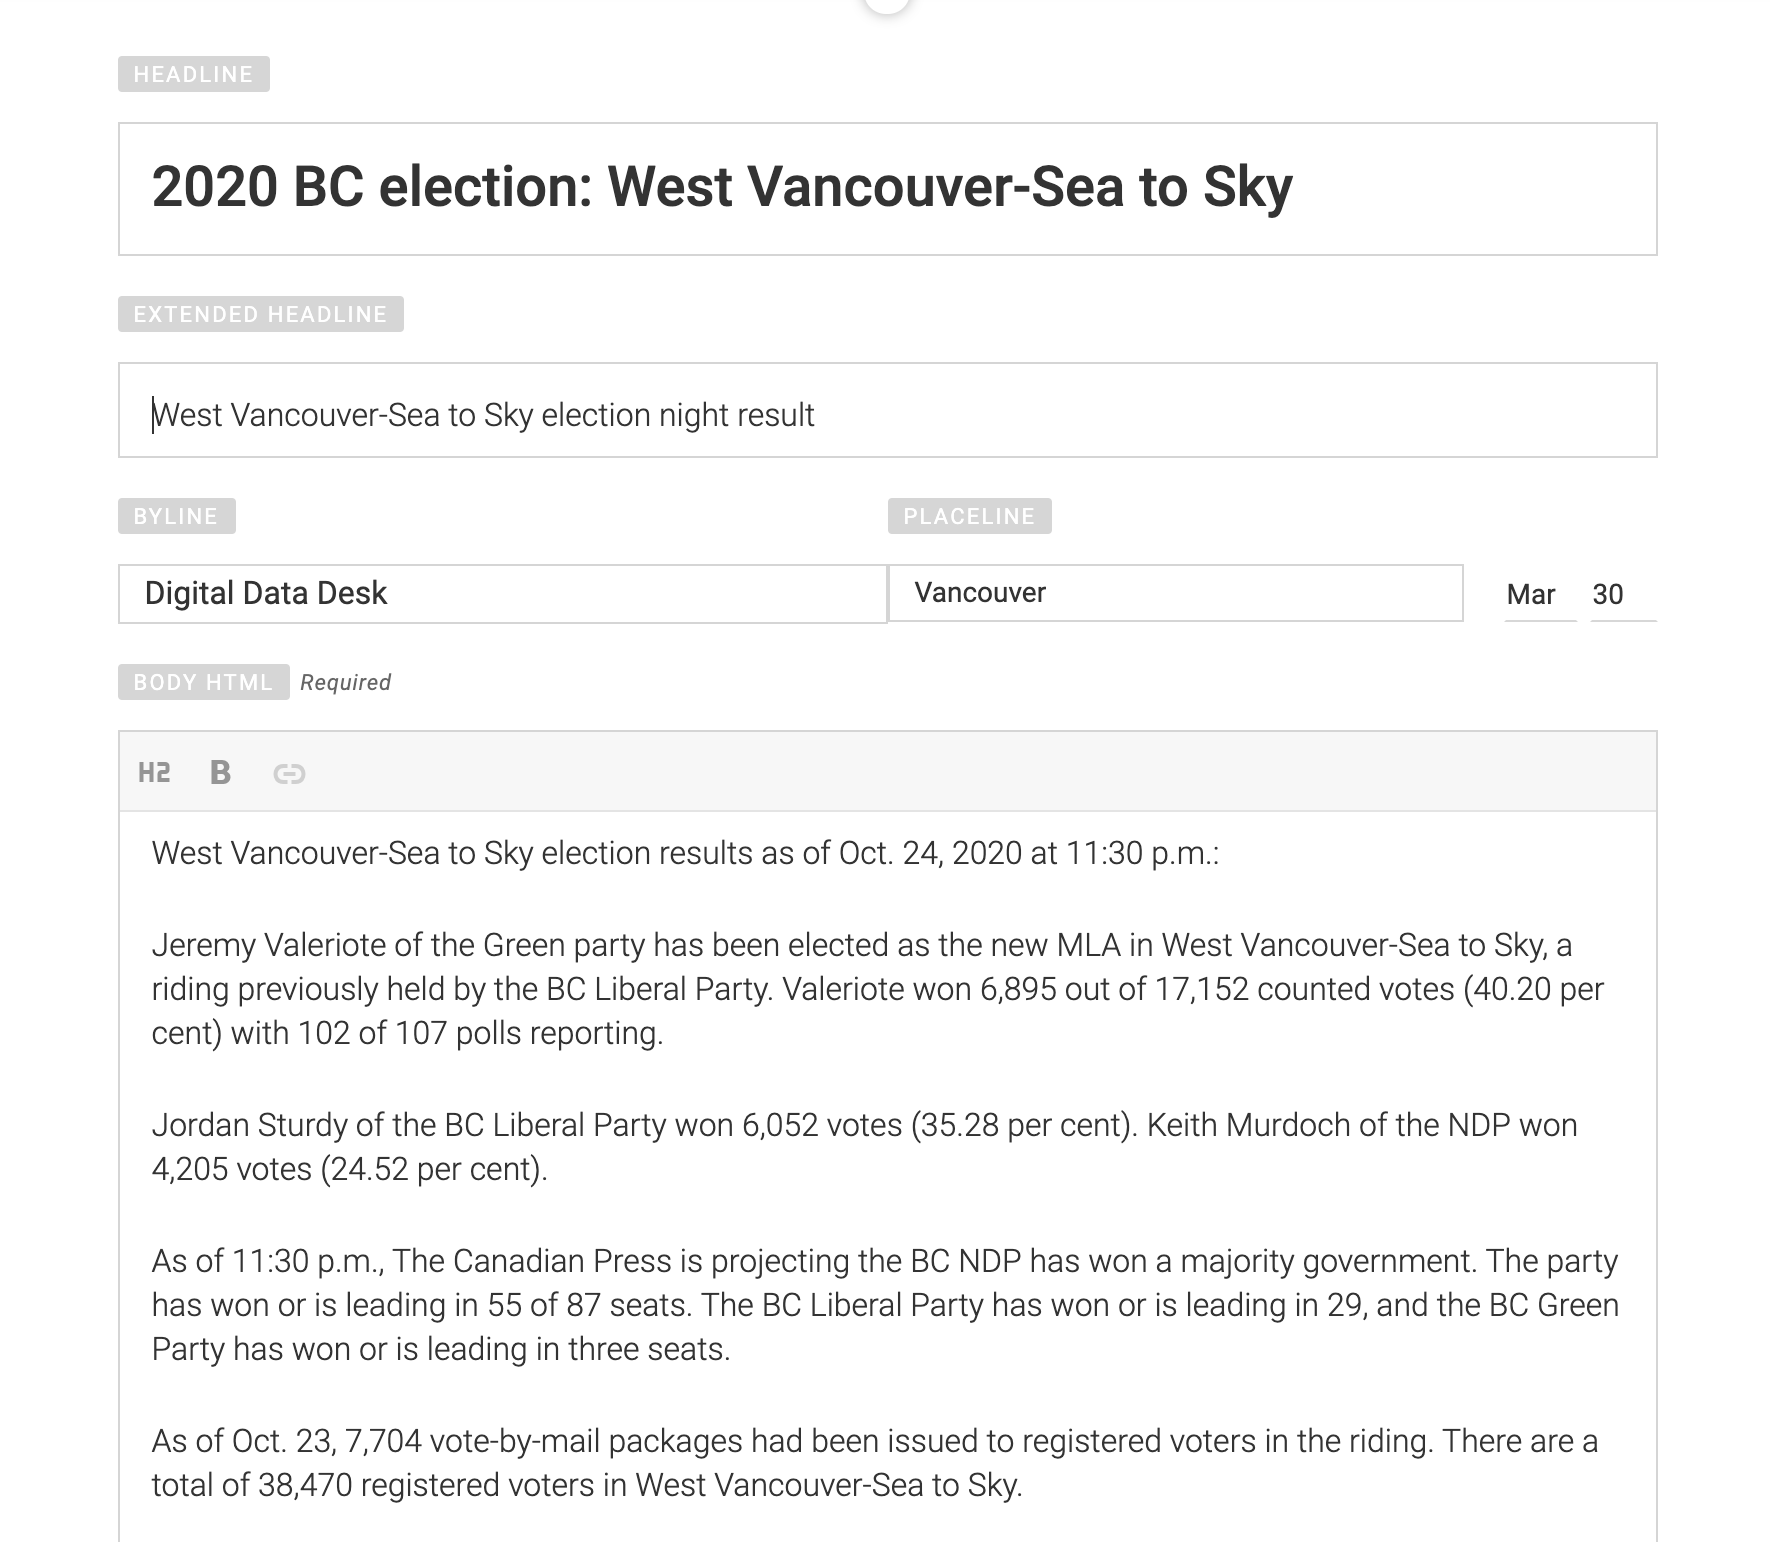Click the EXTENDED HEADLINE label tag
This screenshot has width=1770, height=1542.
[x=260, y=314]
